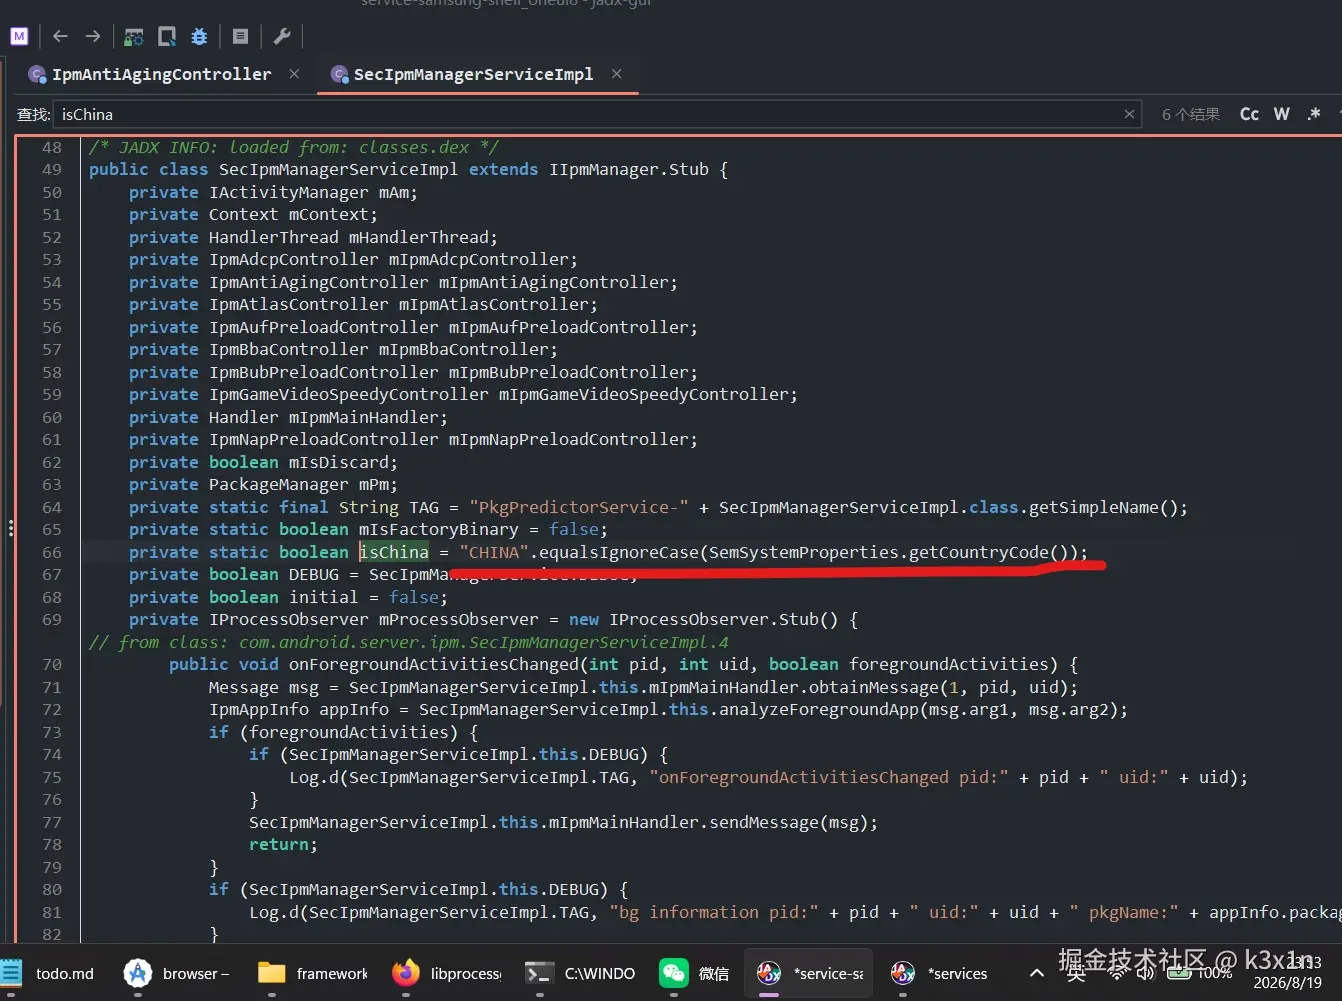Click IIpmManager.Stub in class declaration

[x=629, y=170]
